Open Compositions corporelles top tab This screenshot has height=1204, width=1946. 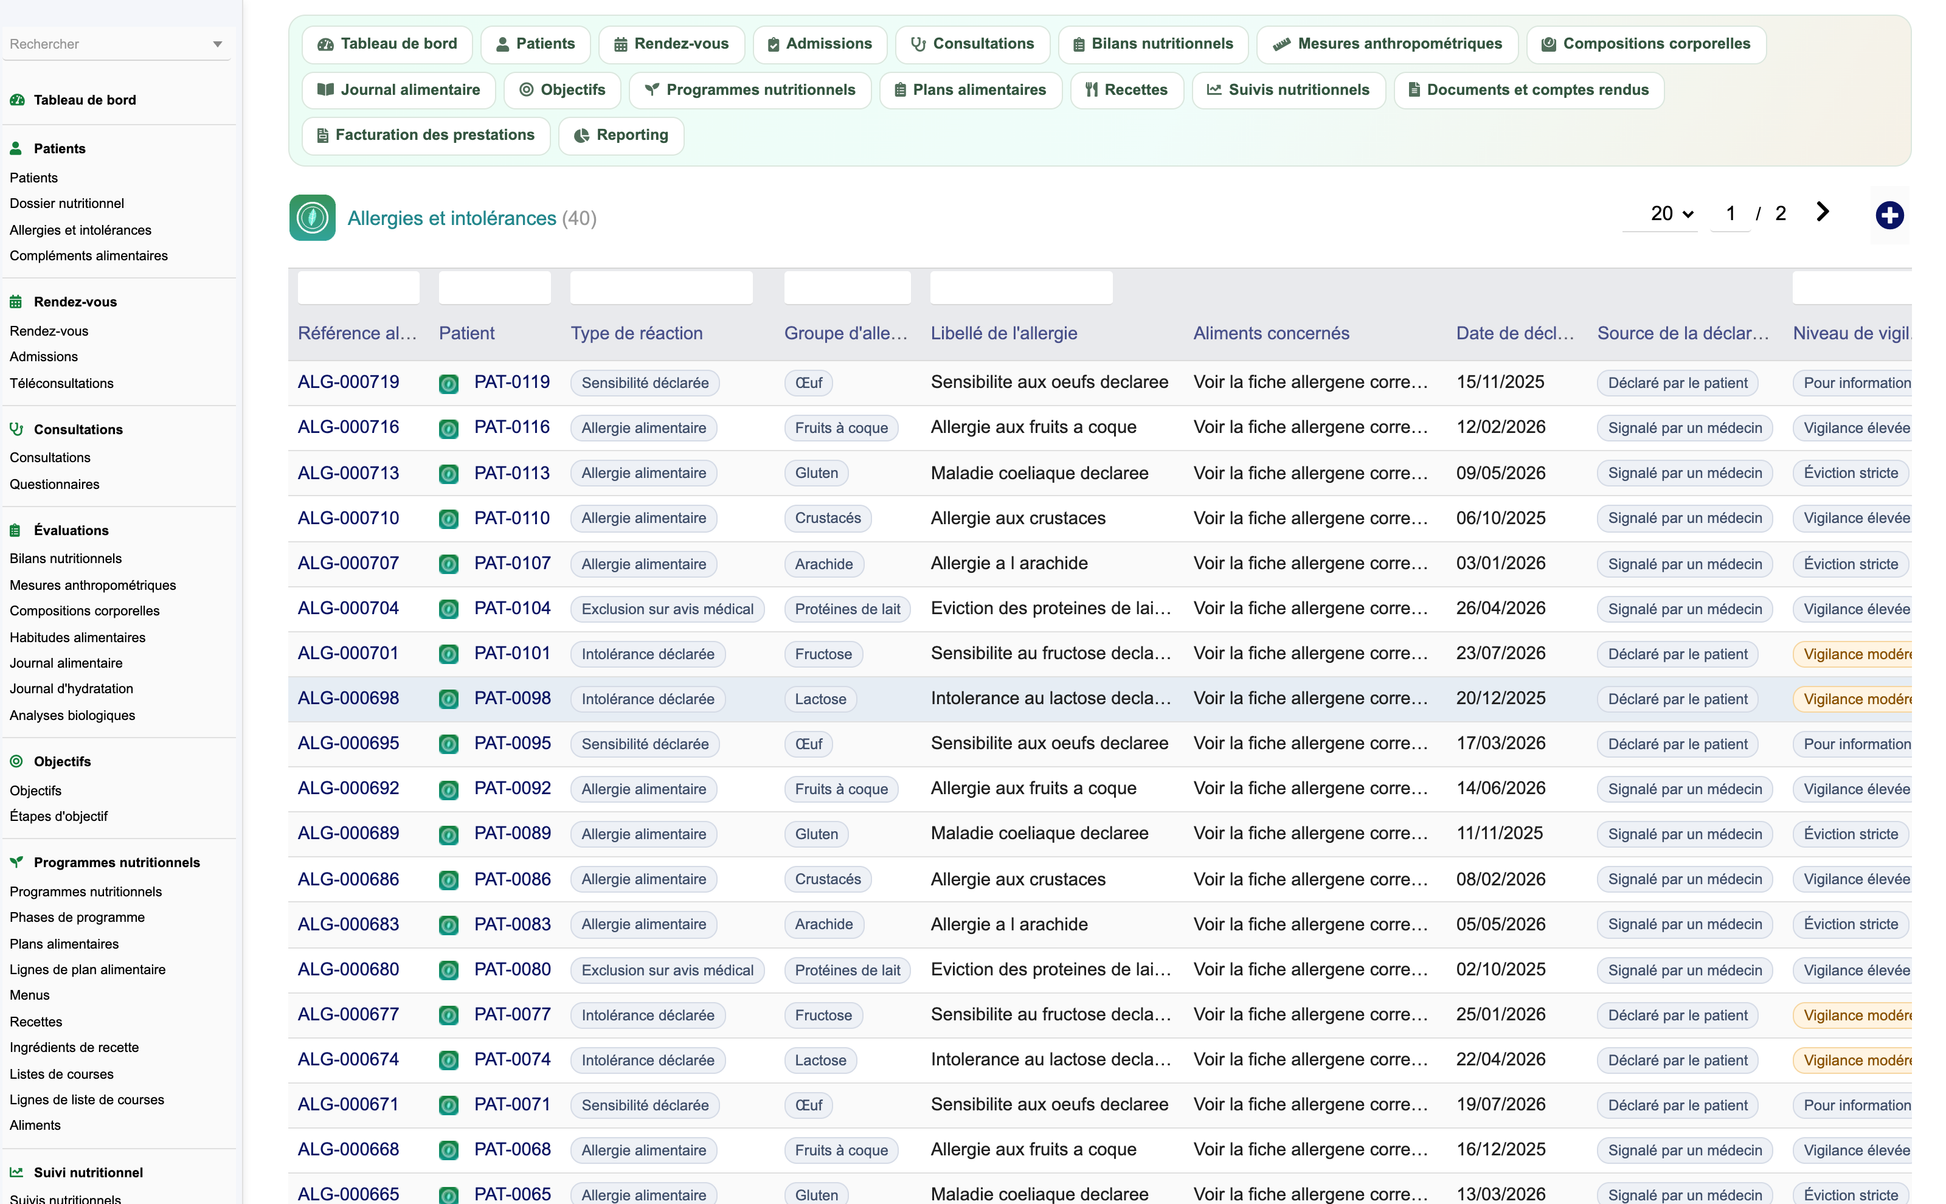(1646, 44)
